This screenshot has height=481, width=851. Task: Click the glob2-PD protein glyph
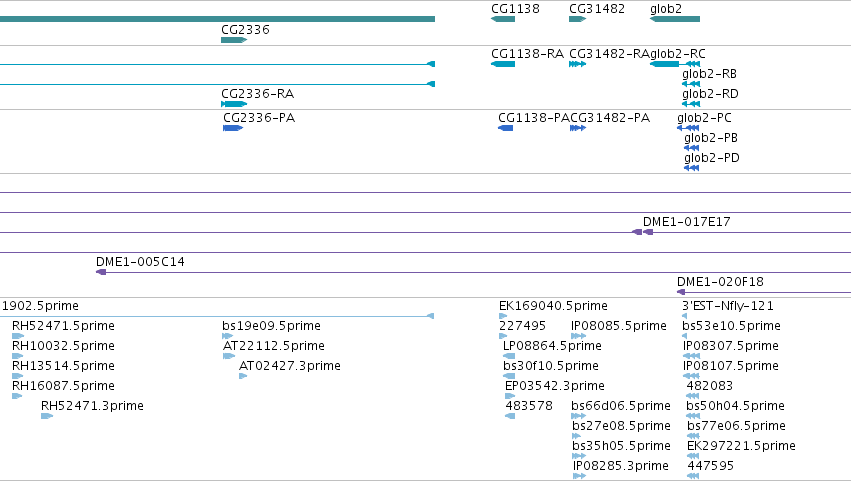(x=691, y=168)
